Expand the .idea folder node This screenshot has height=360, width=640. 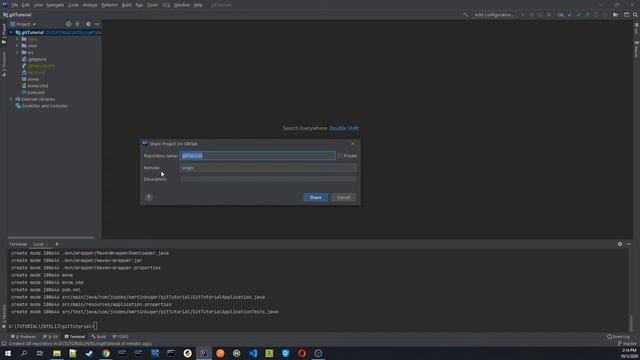[x=18, y=39]
